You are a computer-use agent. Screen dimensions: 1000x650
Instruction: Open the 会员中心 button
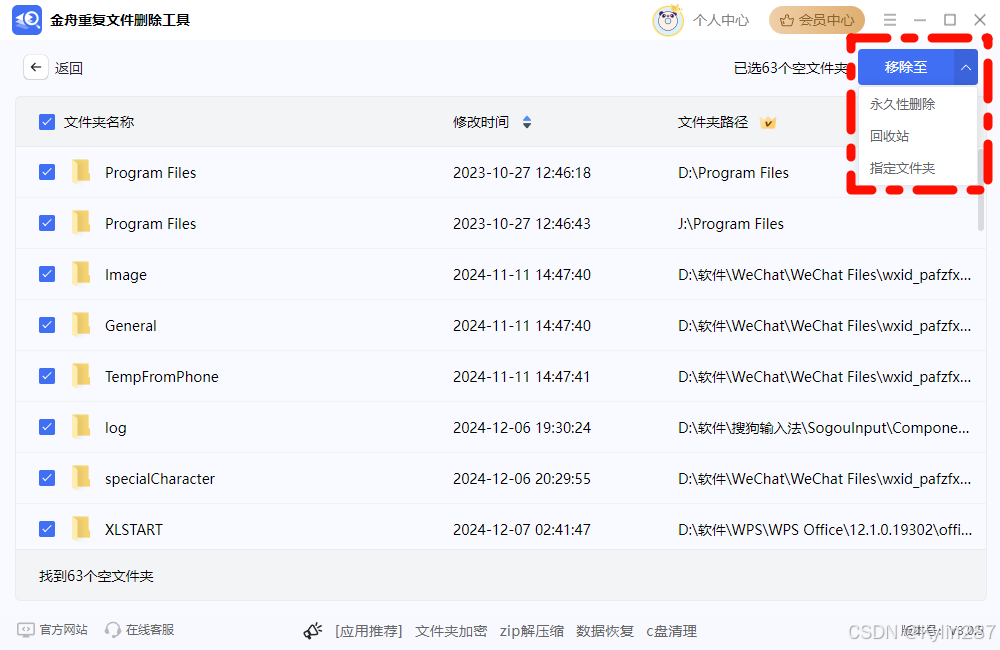[x=817, y=20]
